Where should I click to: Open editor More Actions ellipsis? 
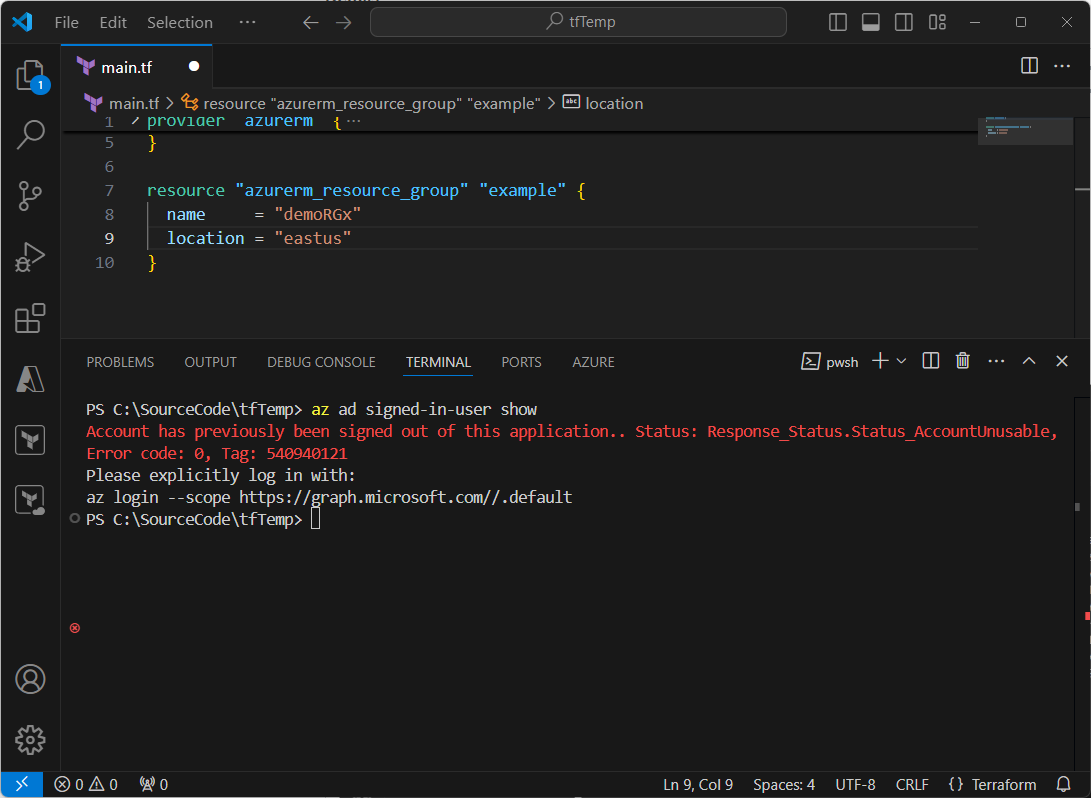click(1062, 65)
